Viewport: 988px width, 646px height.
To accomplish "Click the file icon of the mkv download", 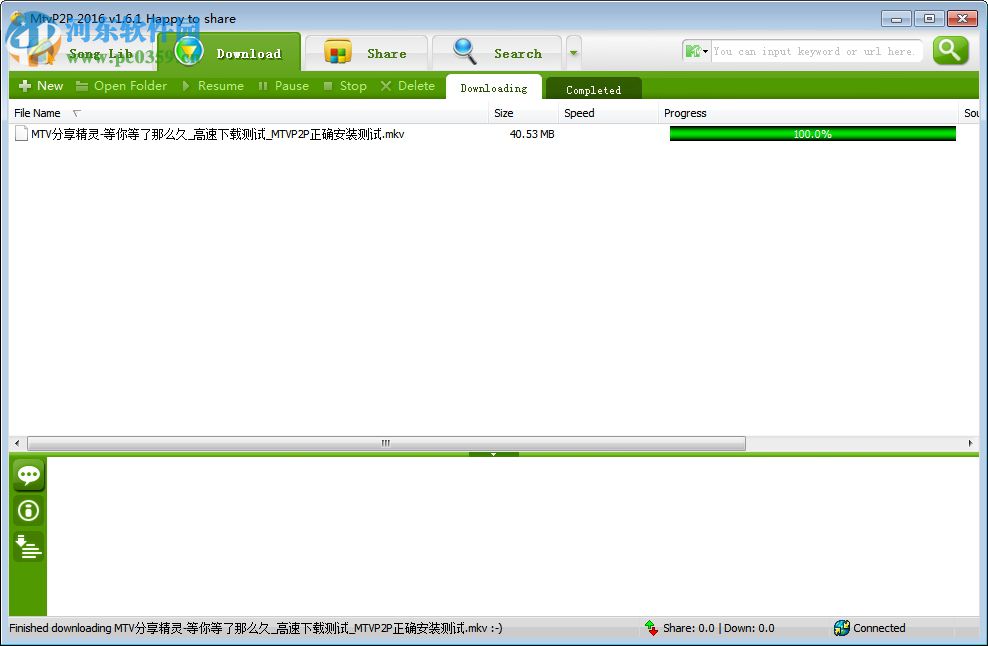I will (x=21, y=134).
